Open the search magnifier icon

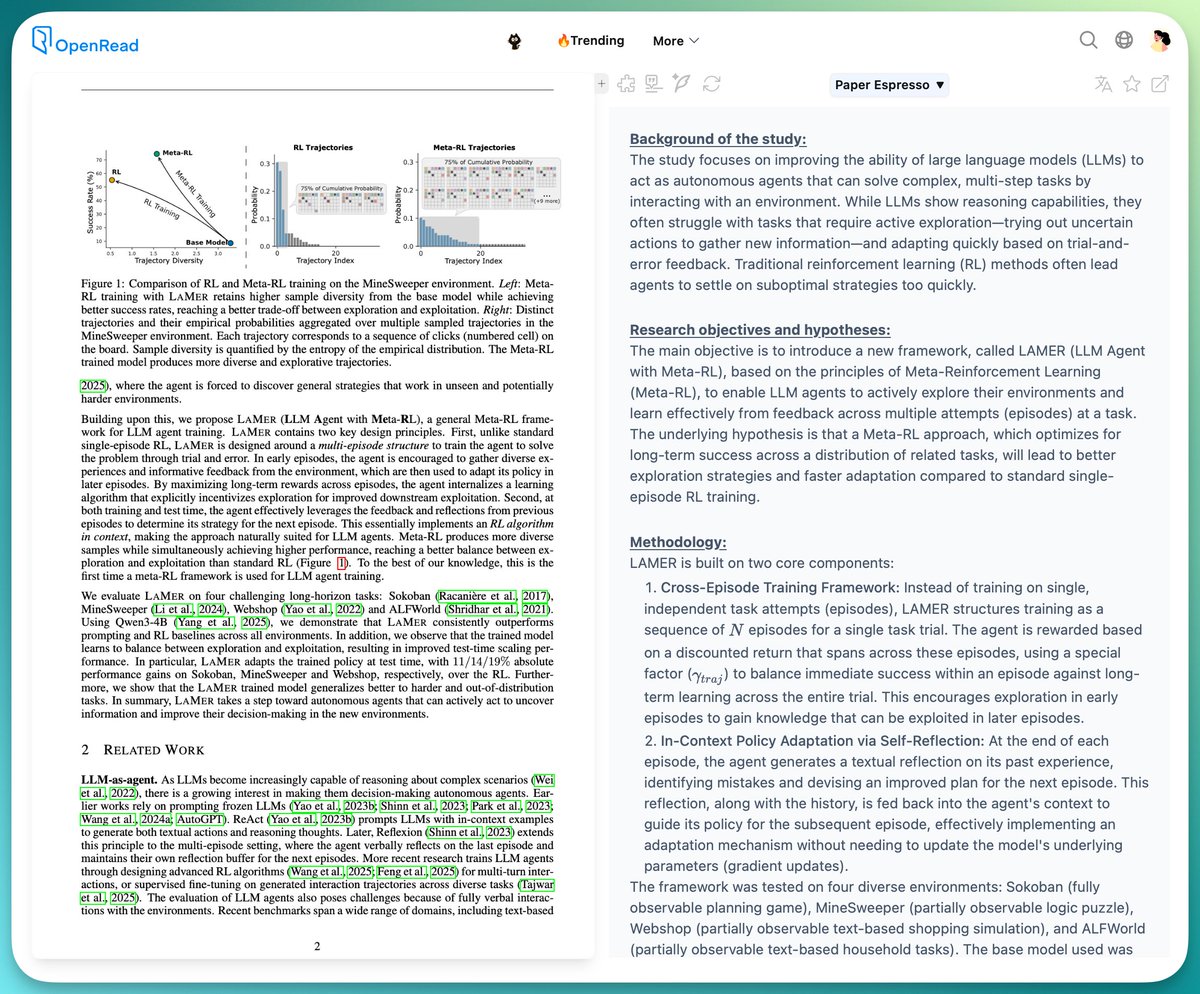click(x=1089, y=41)
